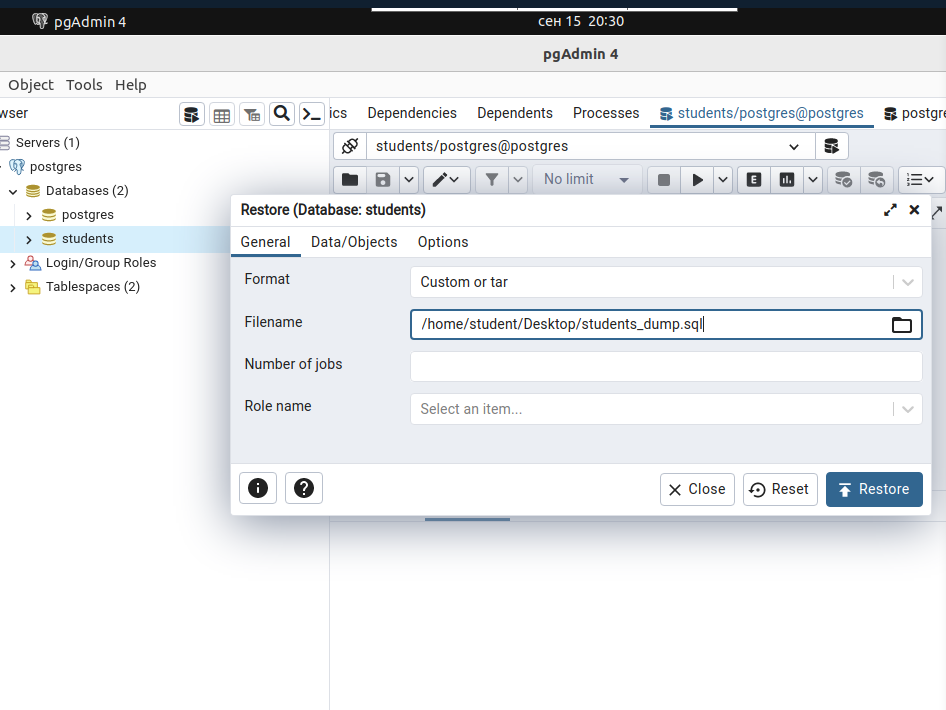Open dropdown arrow next to Filter icon
946x710 pixels.
[x=518, y=180]
